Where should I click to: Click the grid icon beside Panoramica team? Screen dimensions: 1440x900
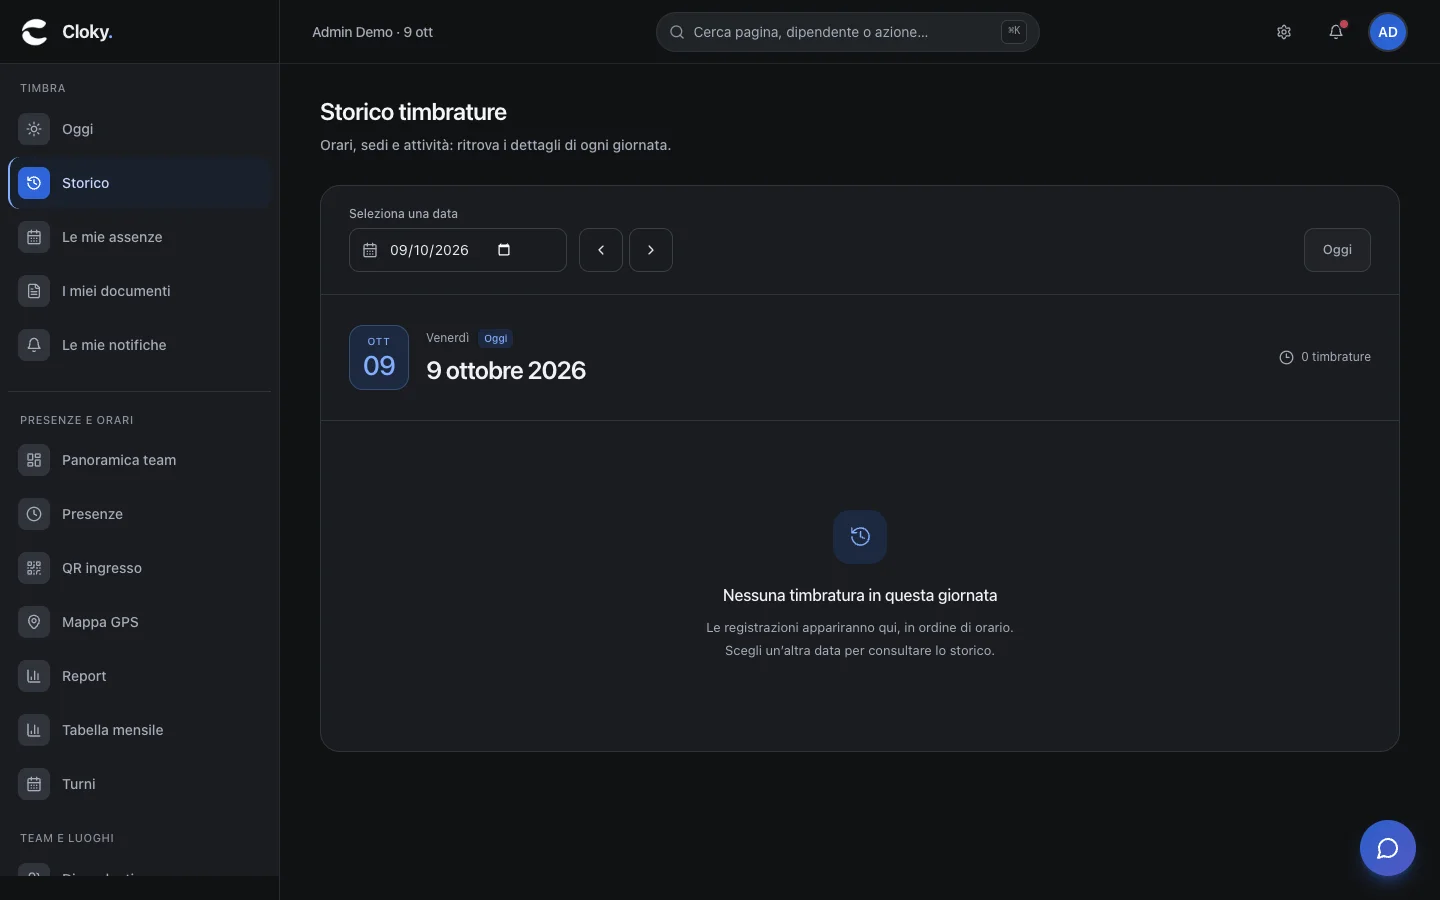(x=34, y=460)
